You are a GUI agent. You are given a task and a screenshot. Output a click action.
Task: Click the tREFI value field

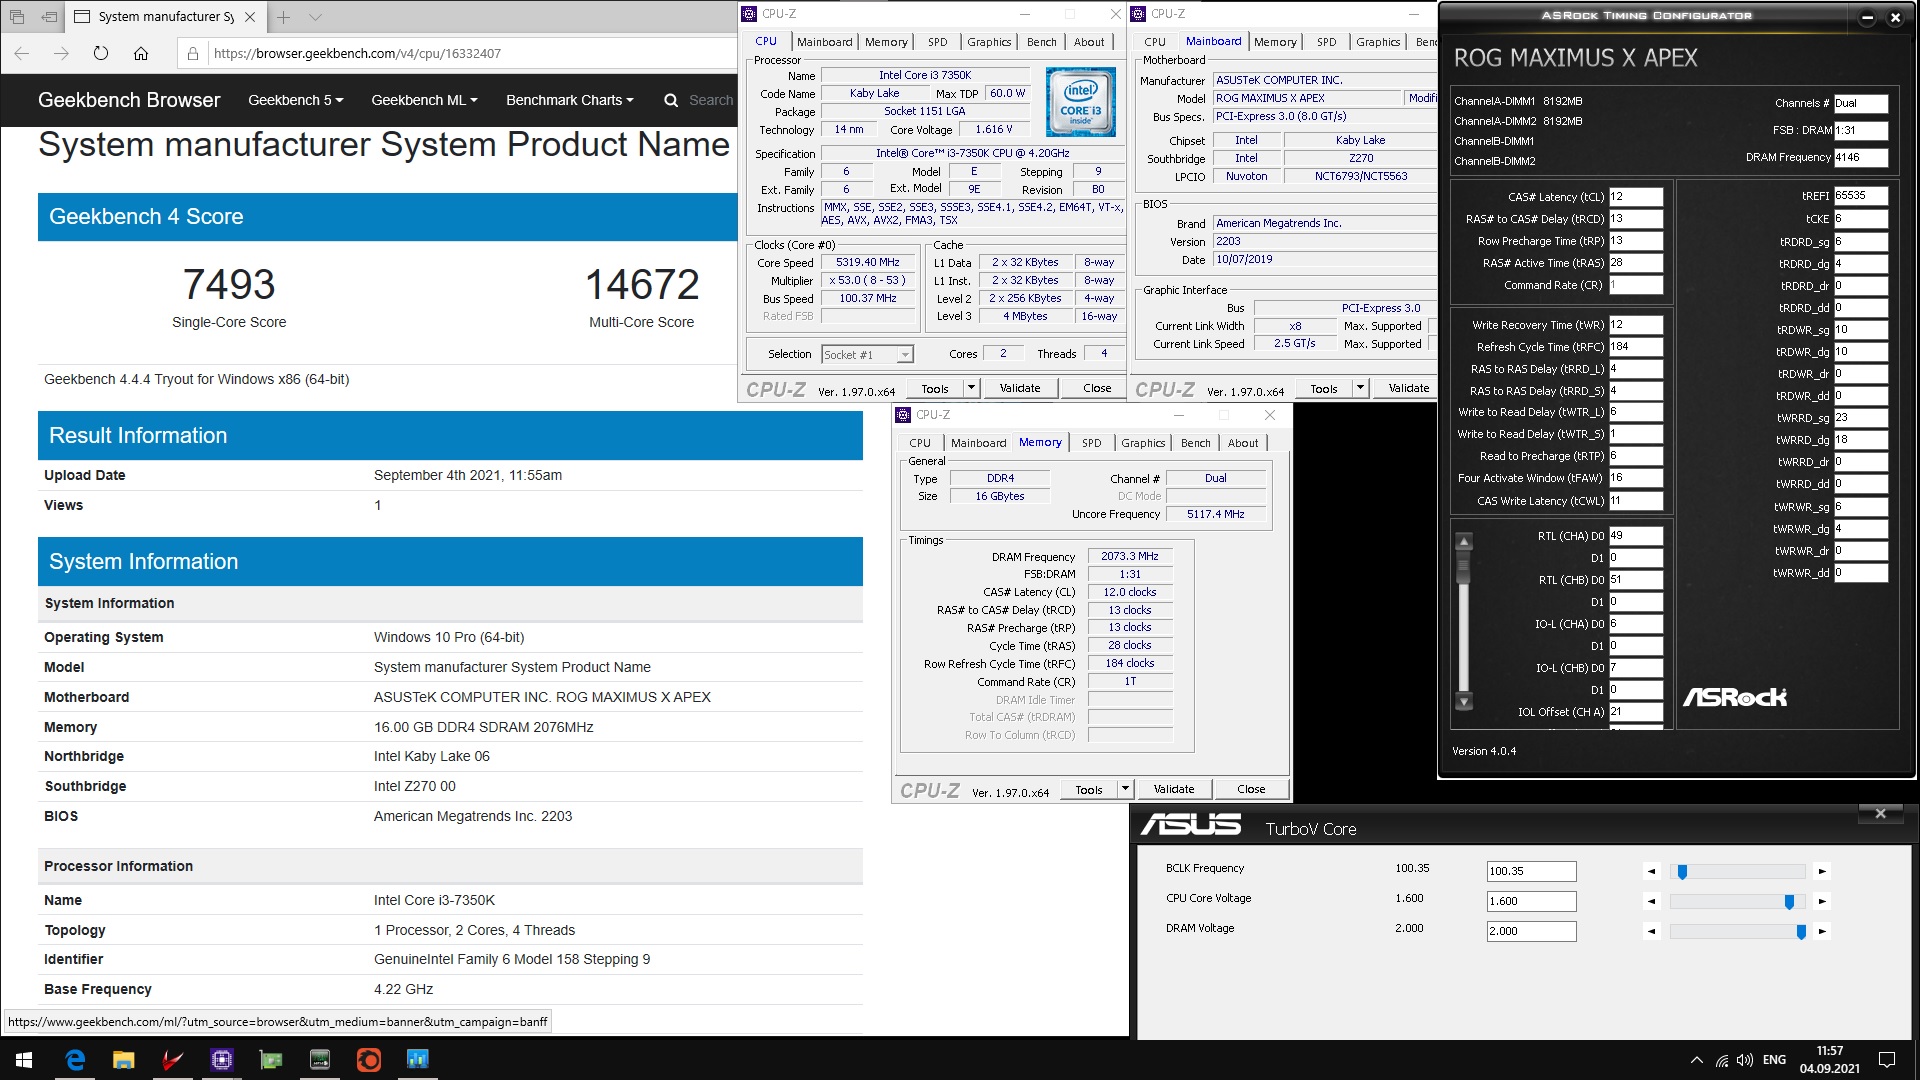click(x=1860, y=196)
